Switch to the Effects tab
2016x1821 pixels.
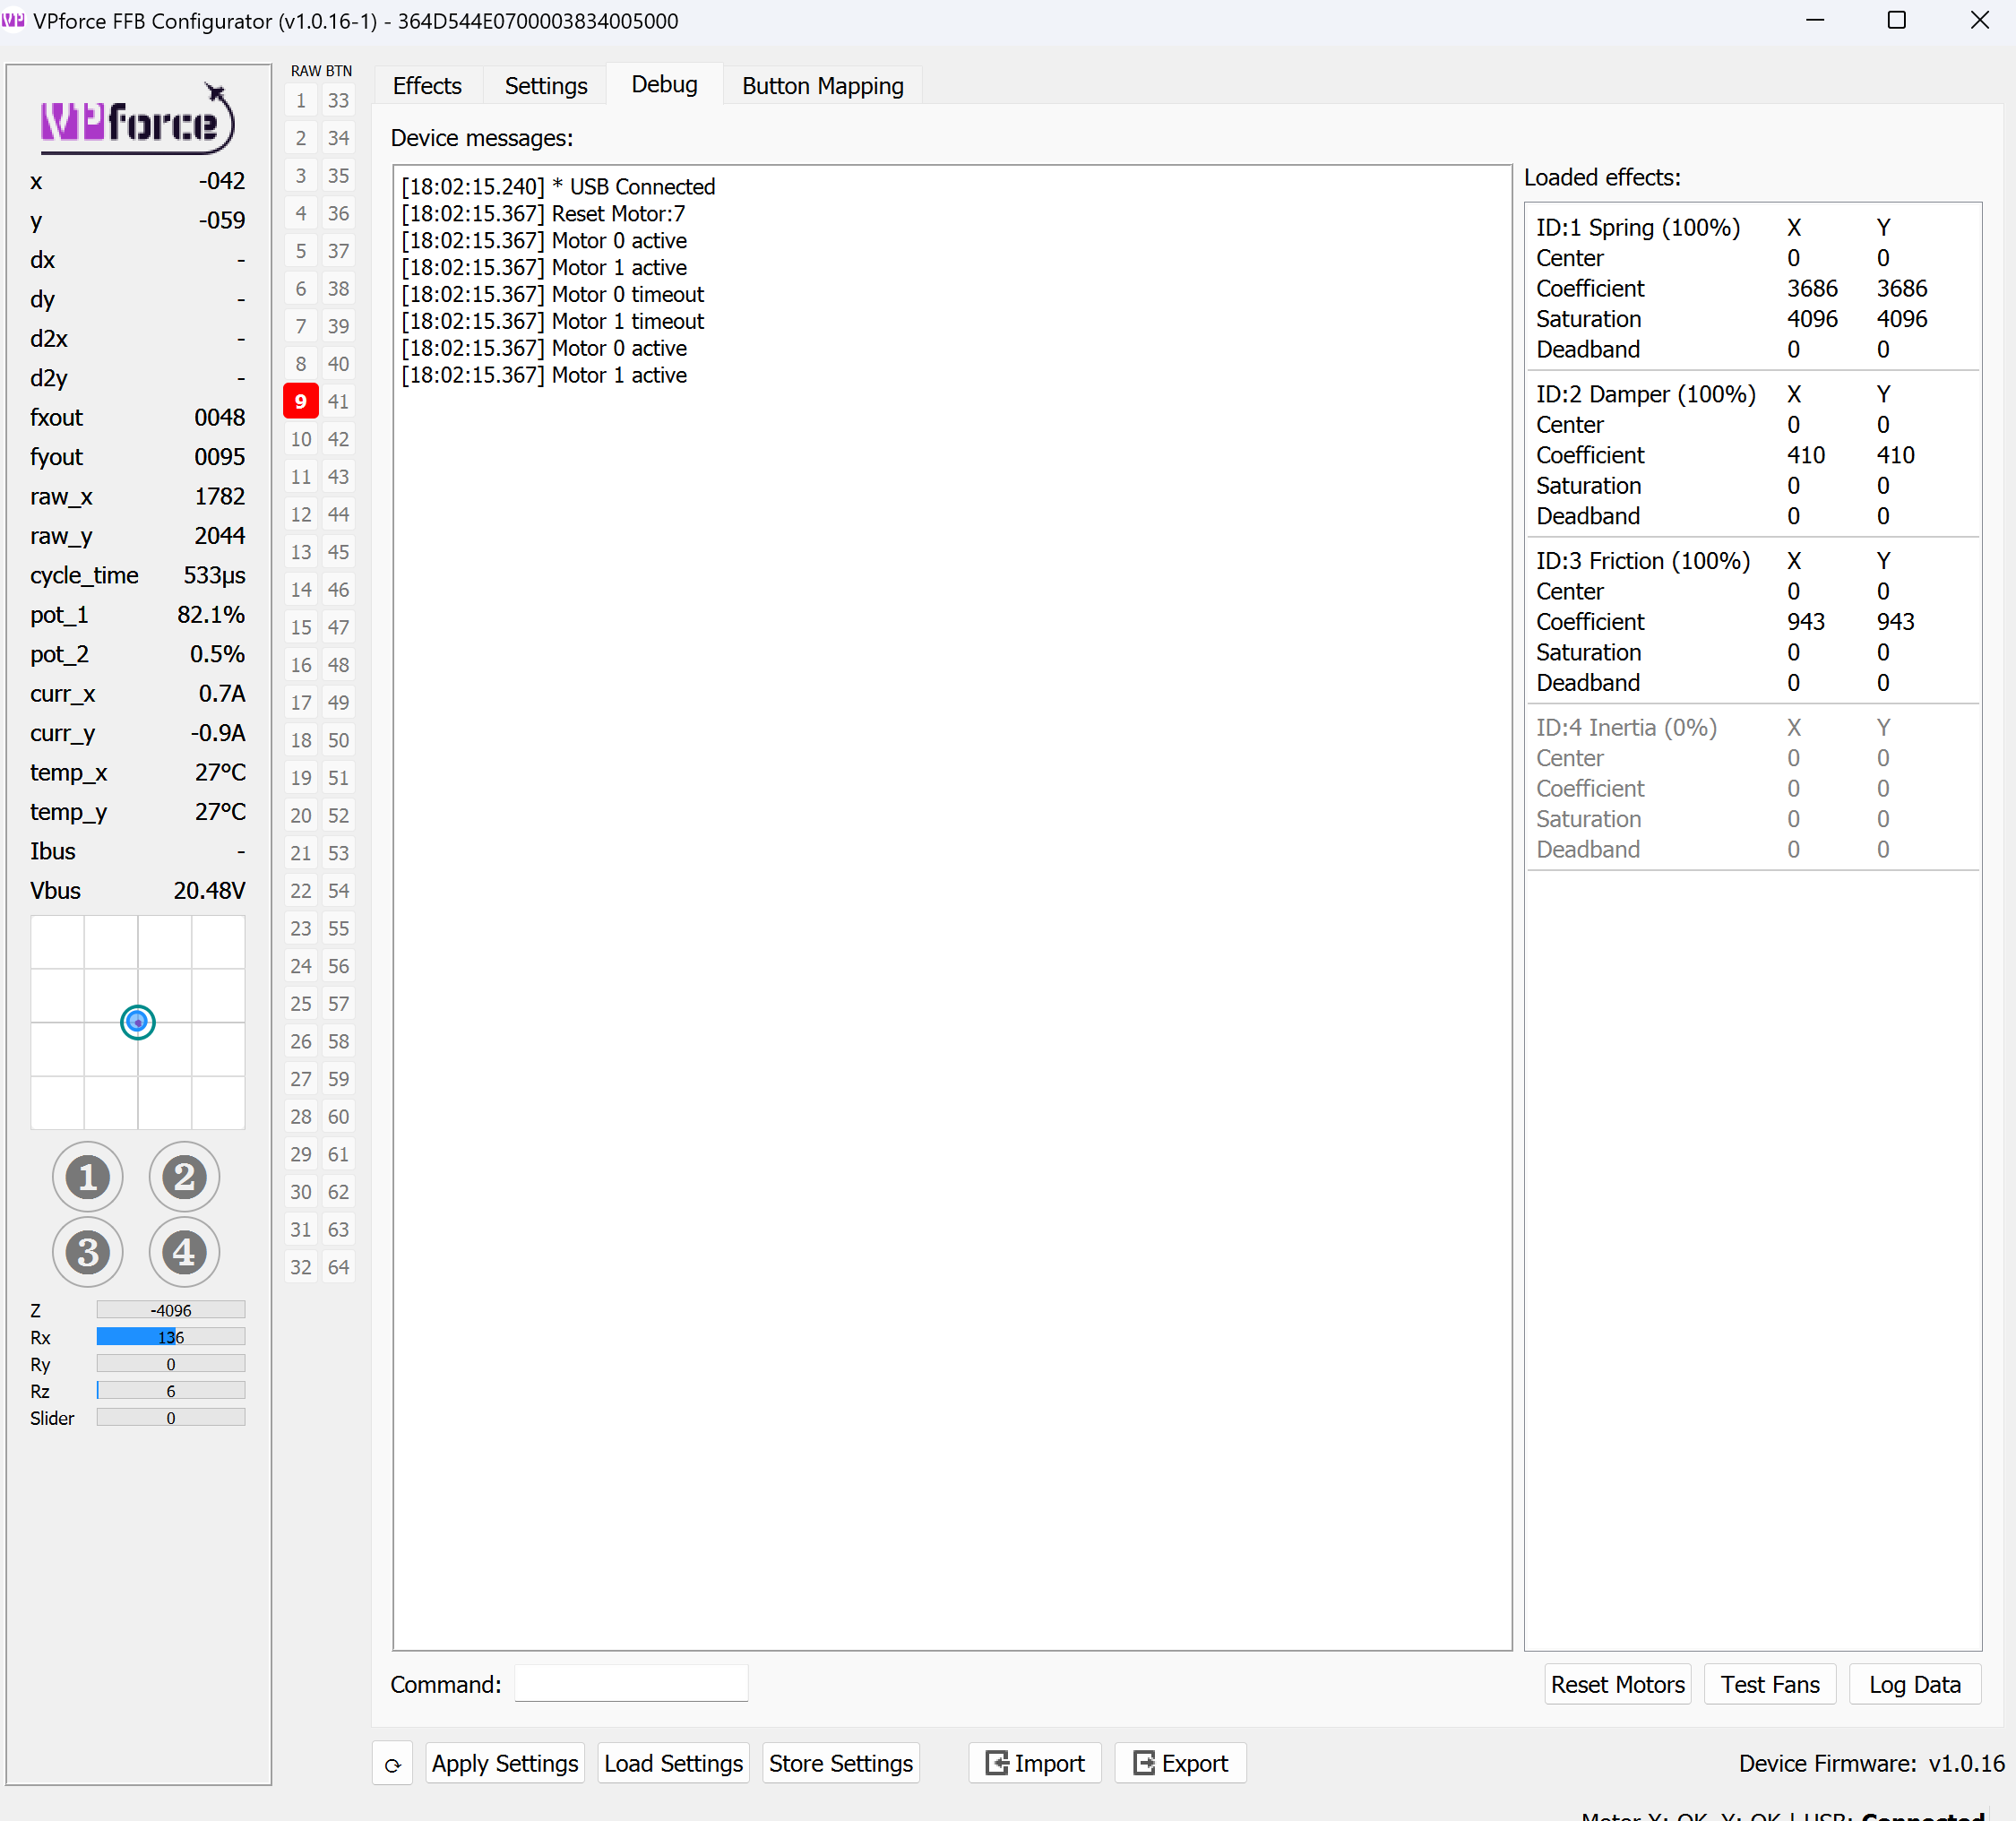pyautogui.click(x=427, y=85)
